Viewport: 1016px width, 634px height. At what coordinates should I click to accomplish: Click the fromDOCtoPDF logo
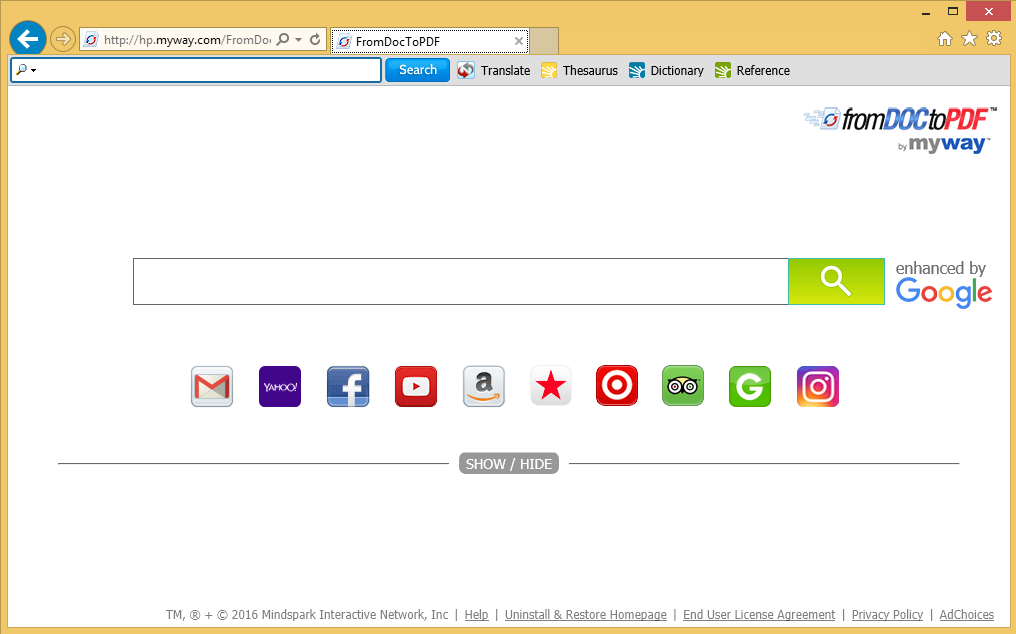pos(899,130)
